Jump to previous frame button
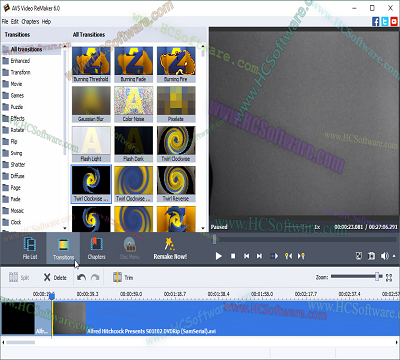The height and width of the screenshot is (360, 400). click(x=246, y=256)
